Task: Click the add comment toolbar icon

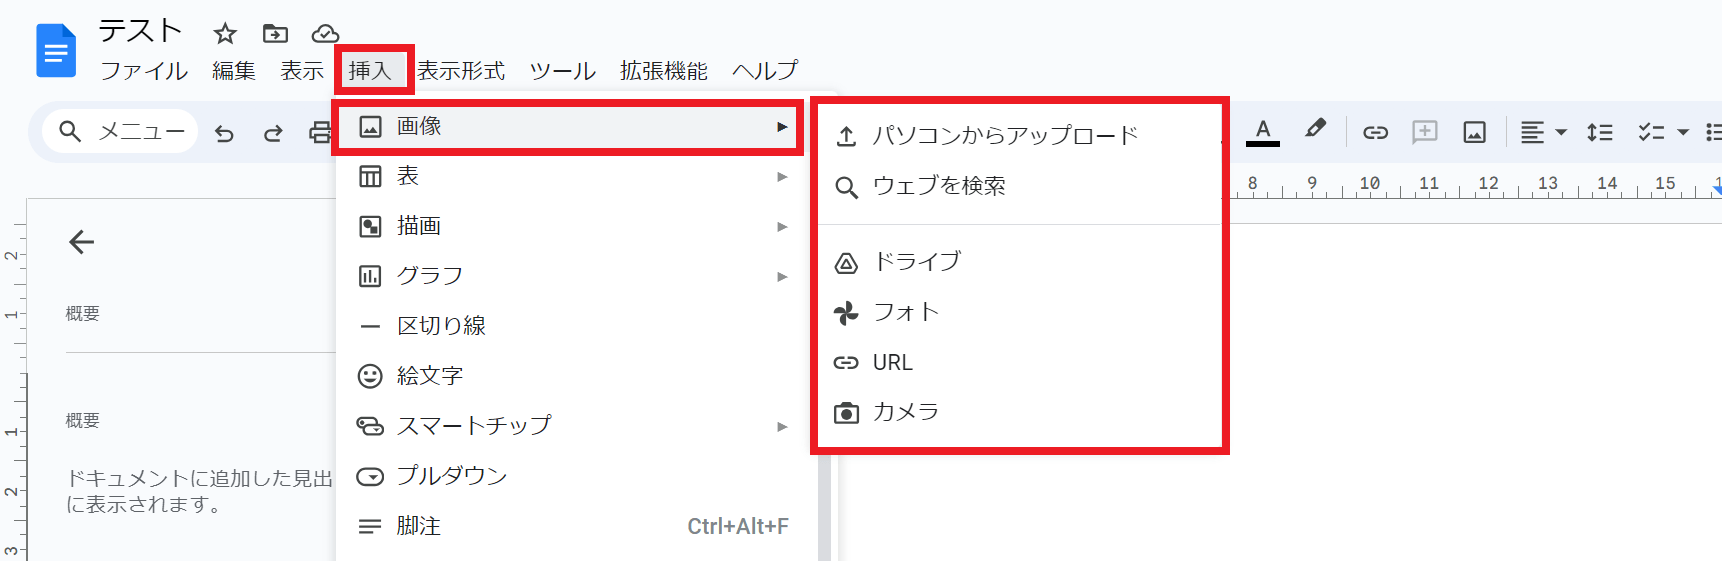Action: click(x=1424, y=132)
